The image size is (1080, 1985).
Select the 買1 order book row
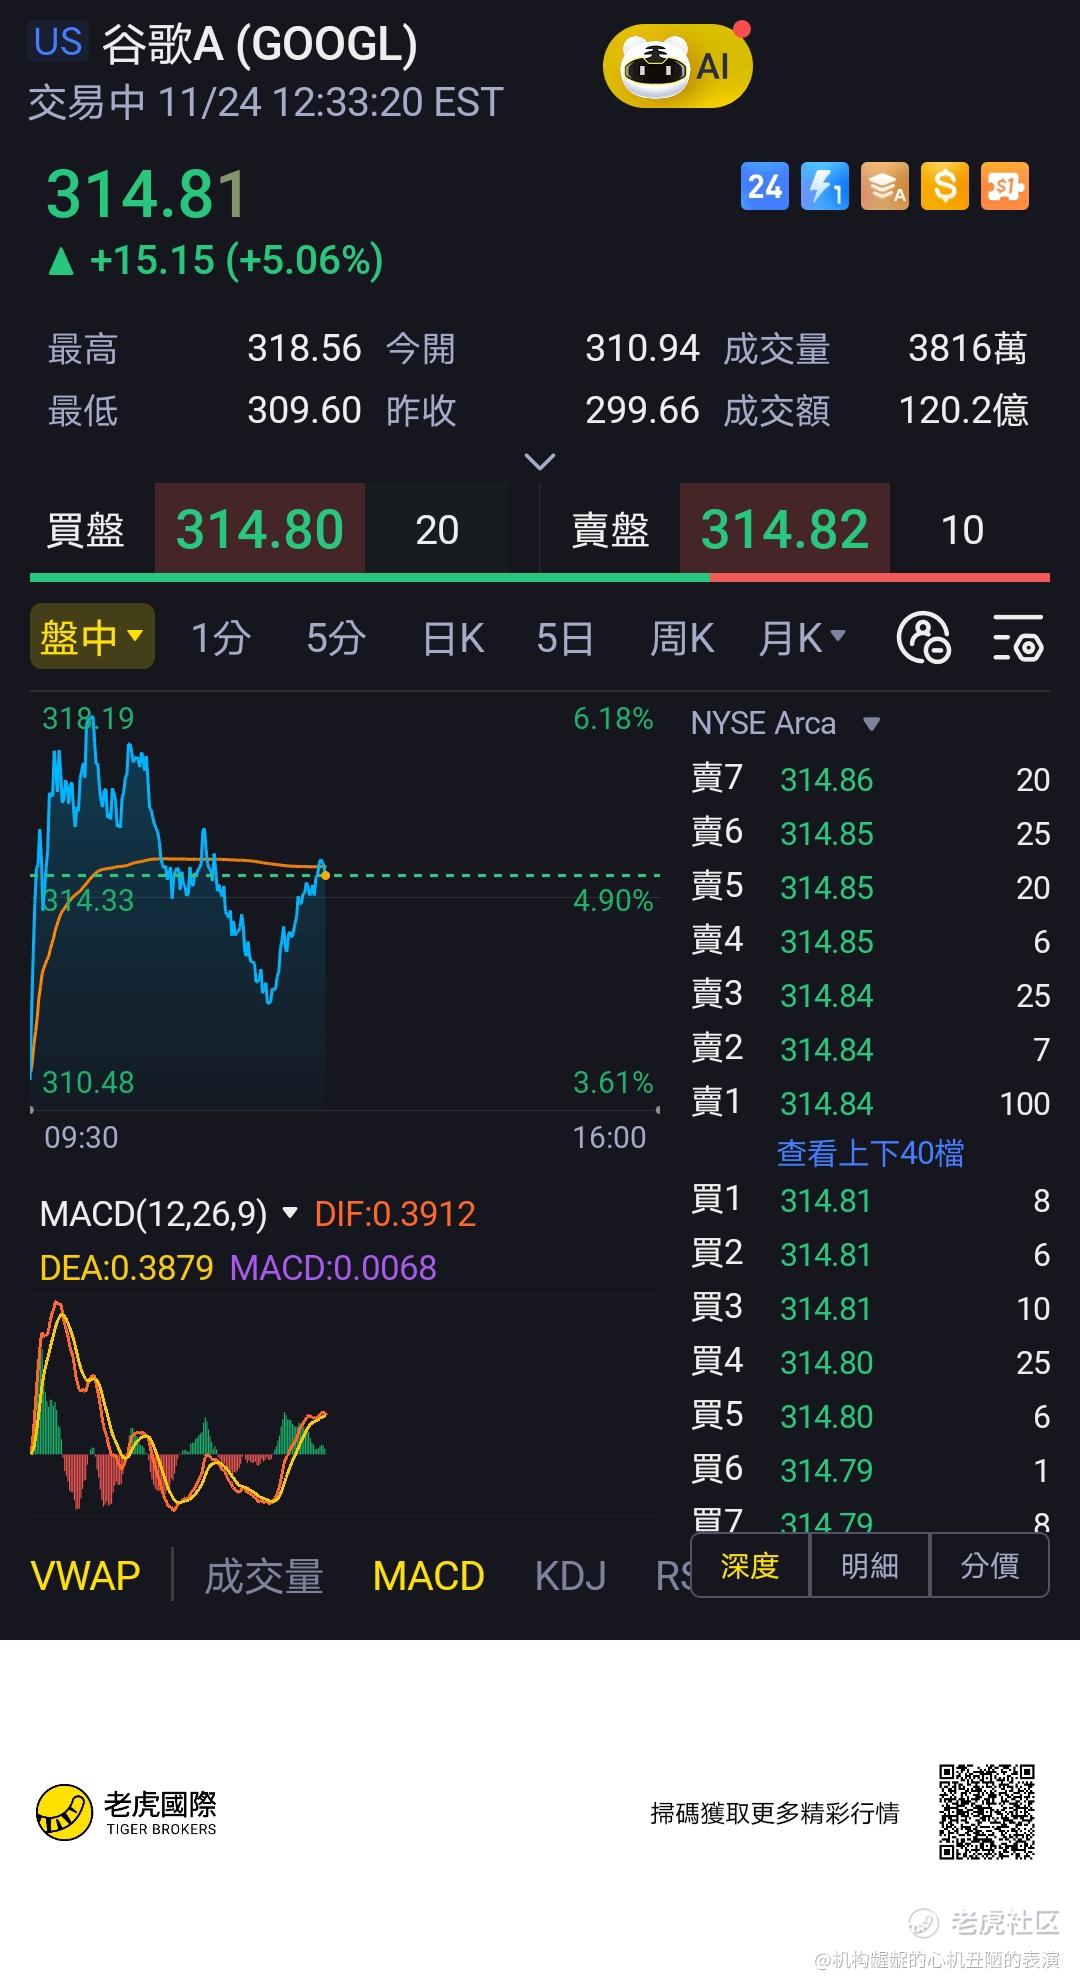click(870, 1200)
